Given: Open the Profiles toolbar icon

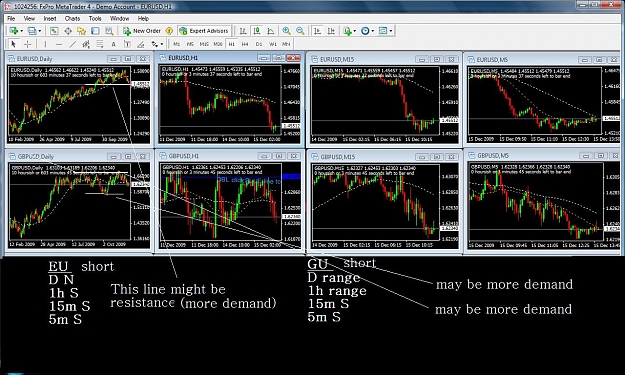Looking at the screenshot, I should click(32, 31).
